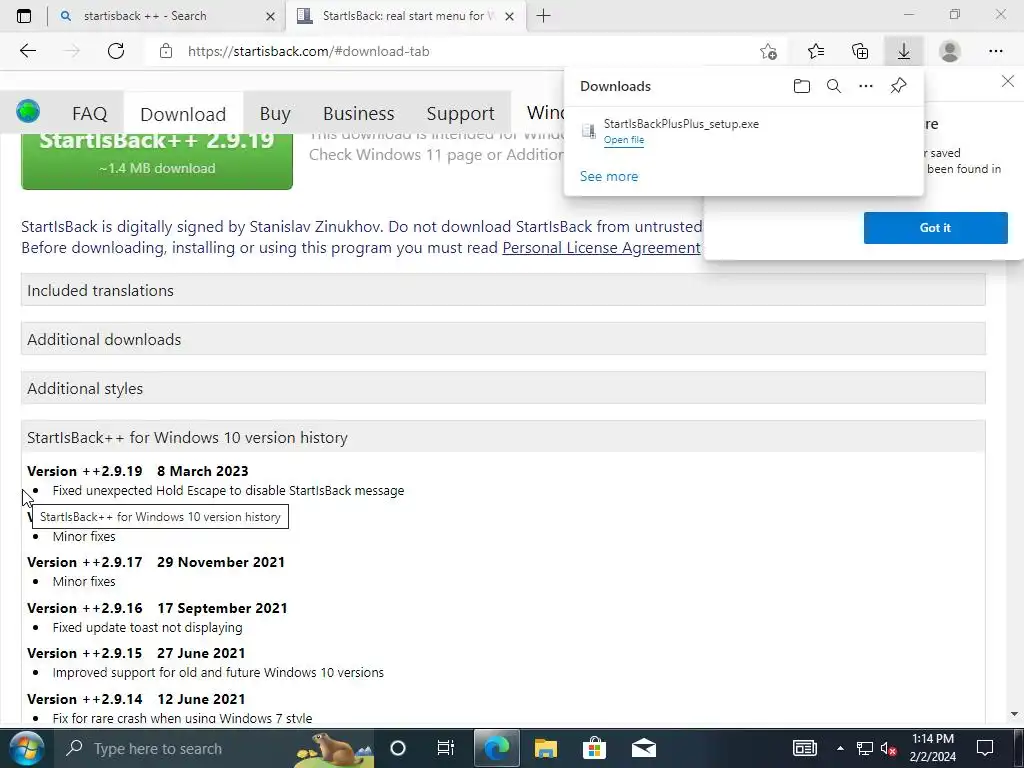Expand Additional styles section
Image resolution: width=1024 pixels, height=768 pixels.
(x=503, y=388)
